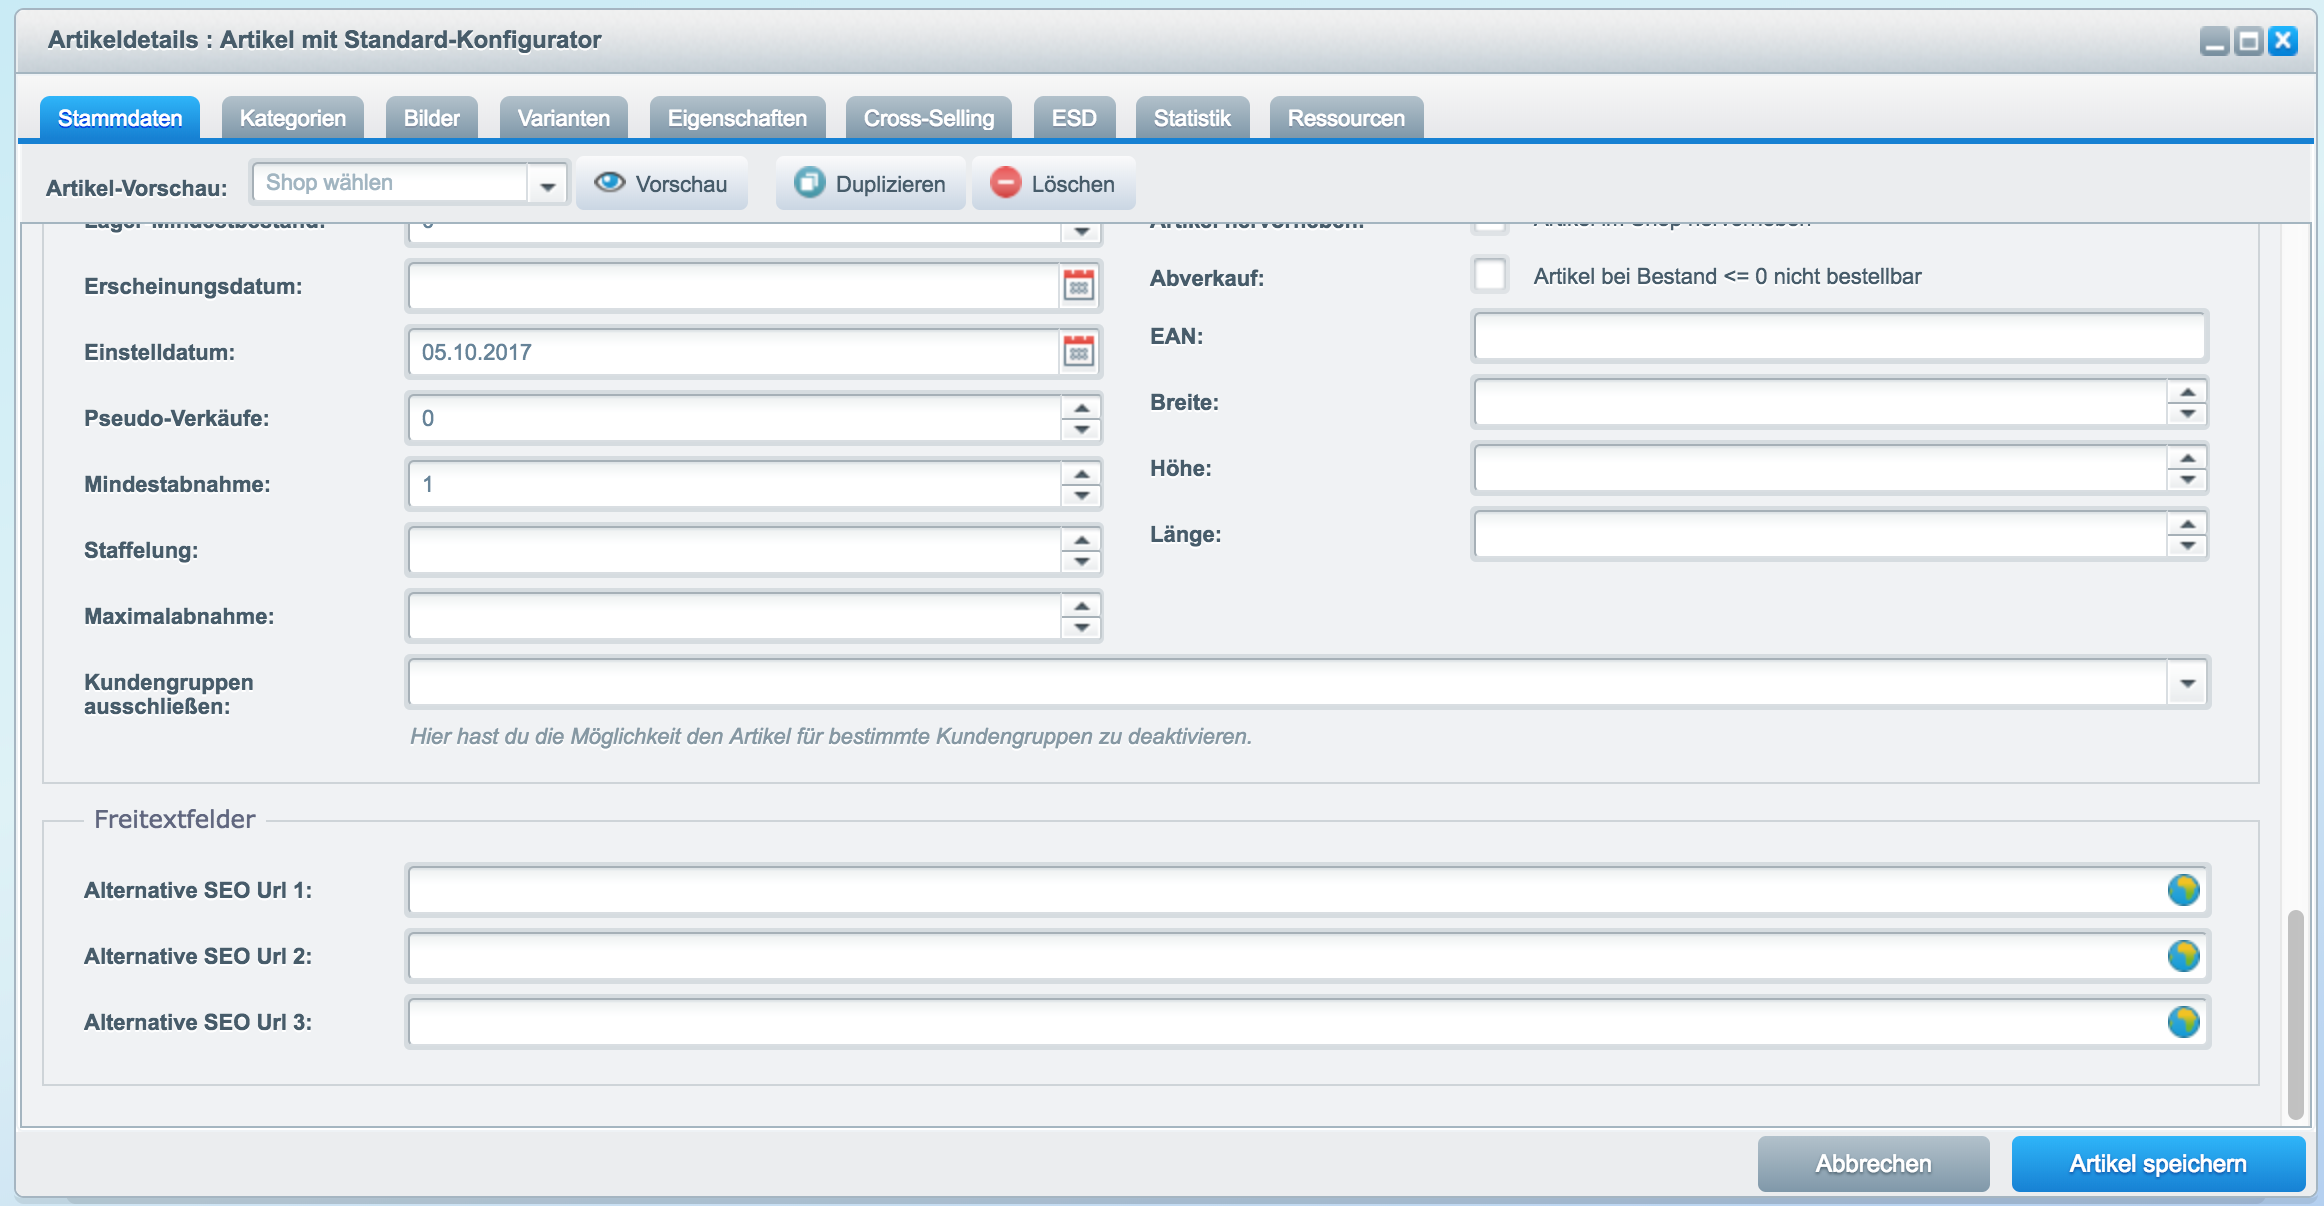Screen dimensions: 2324x1206
Task: Open calendar picker for Einstelldatum
Action: pos(1079,352)
